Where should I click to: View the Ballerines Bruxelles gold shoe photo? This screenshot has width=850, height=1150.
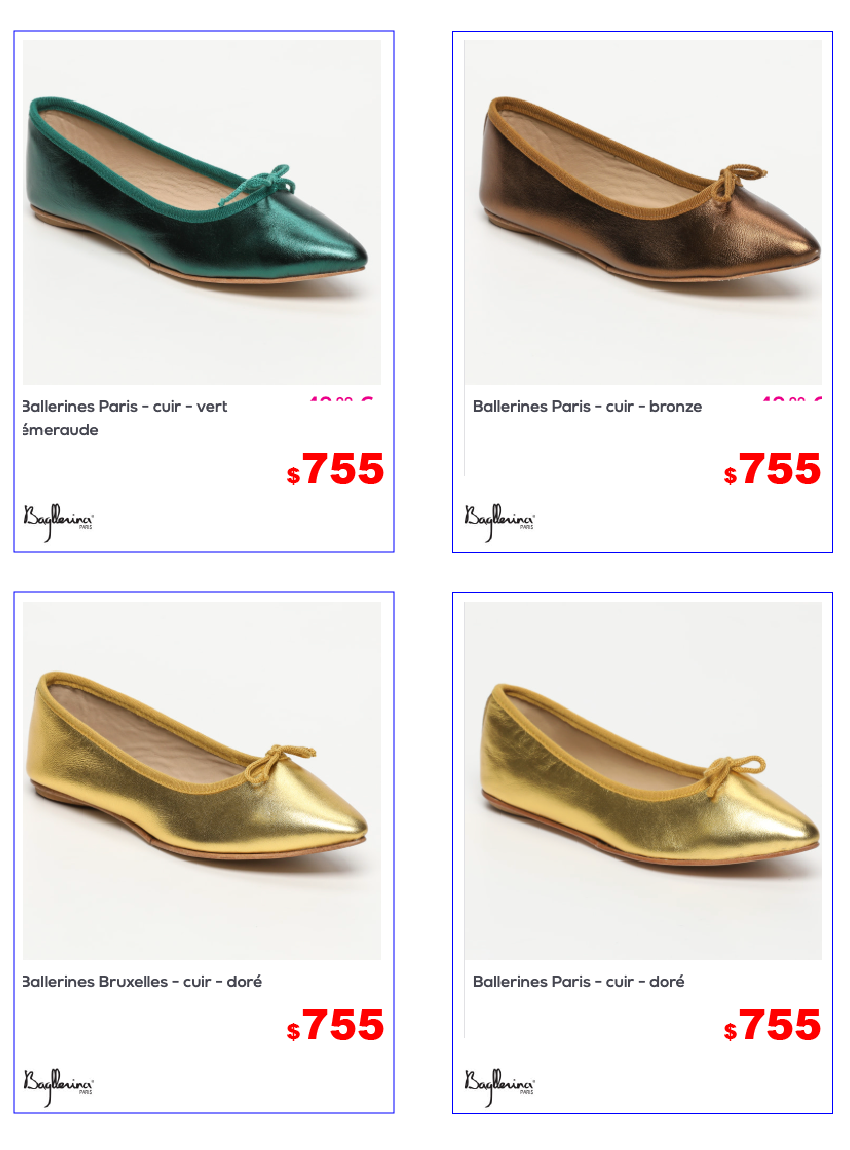[202, 780]
